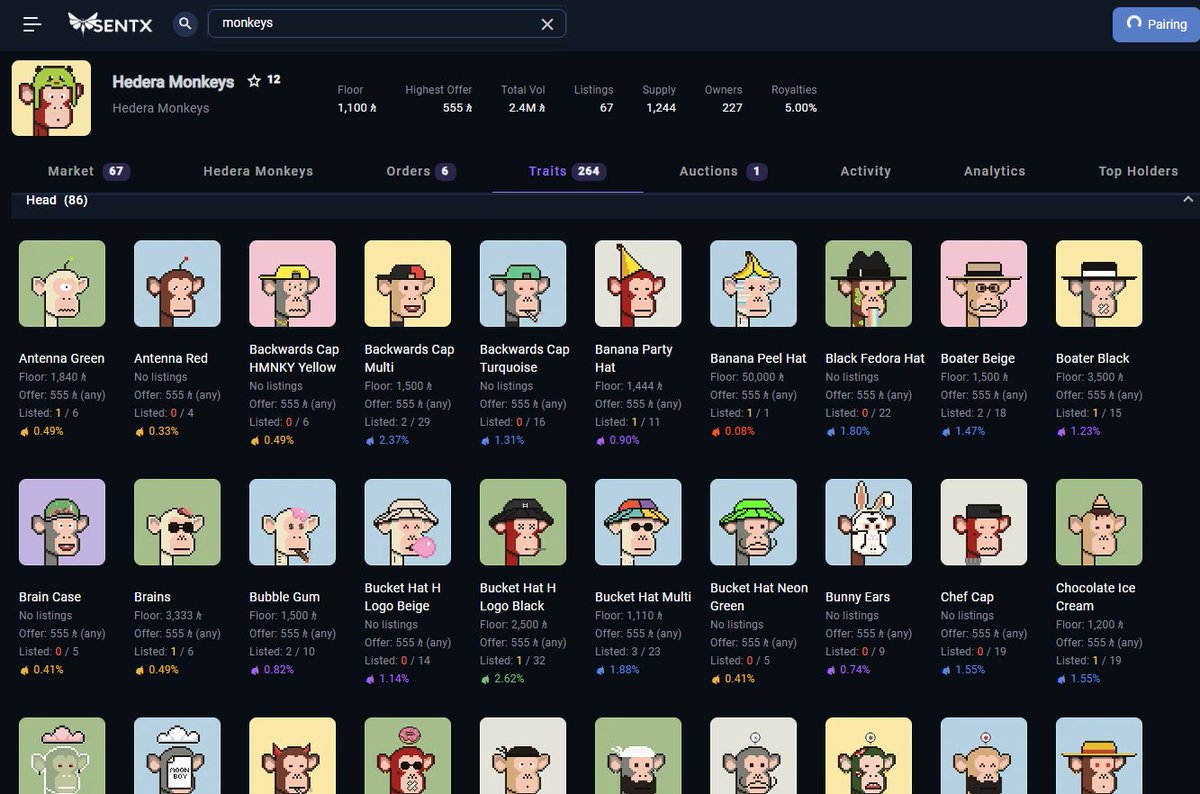This screenshot has width=1200, height=794.
Task: Click the Banana Peel Hat name
Action: tap(758, 358)
